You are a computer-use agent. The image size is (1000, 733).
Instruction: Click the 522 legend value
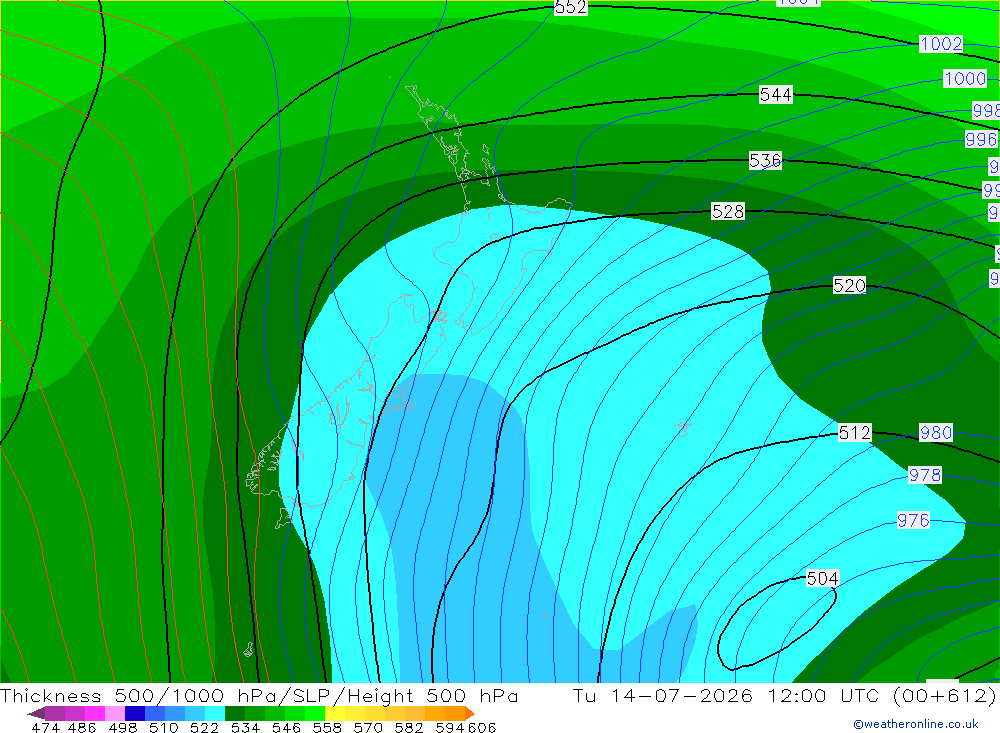tap(205, 727)
